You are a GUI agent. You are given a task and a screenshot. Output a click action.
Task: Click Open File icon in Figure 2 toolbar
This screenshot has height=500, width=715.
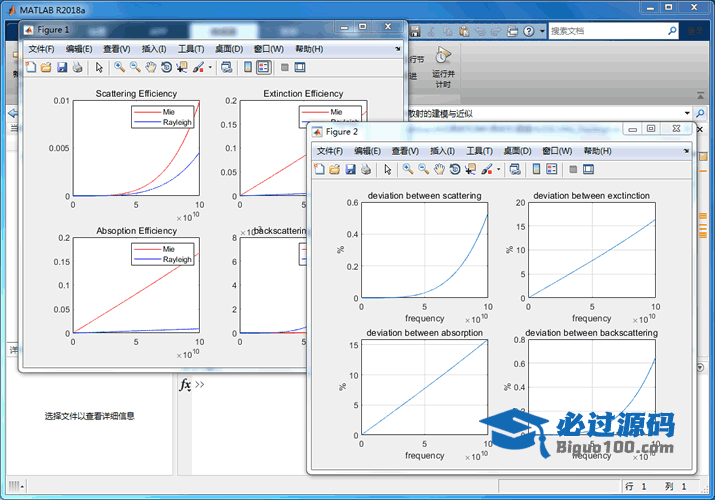point(335,170)
